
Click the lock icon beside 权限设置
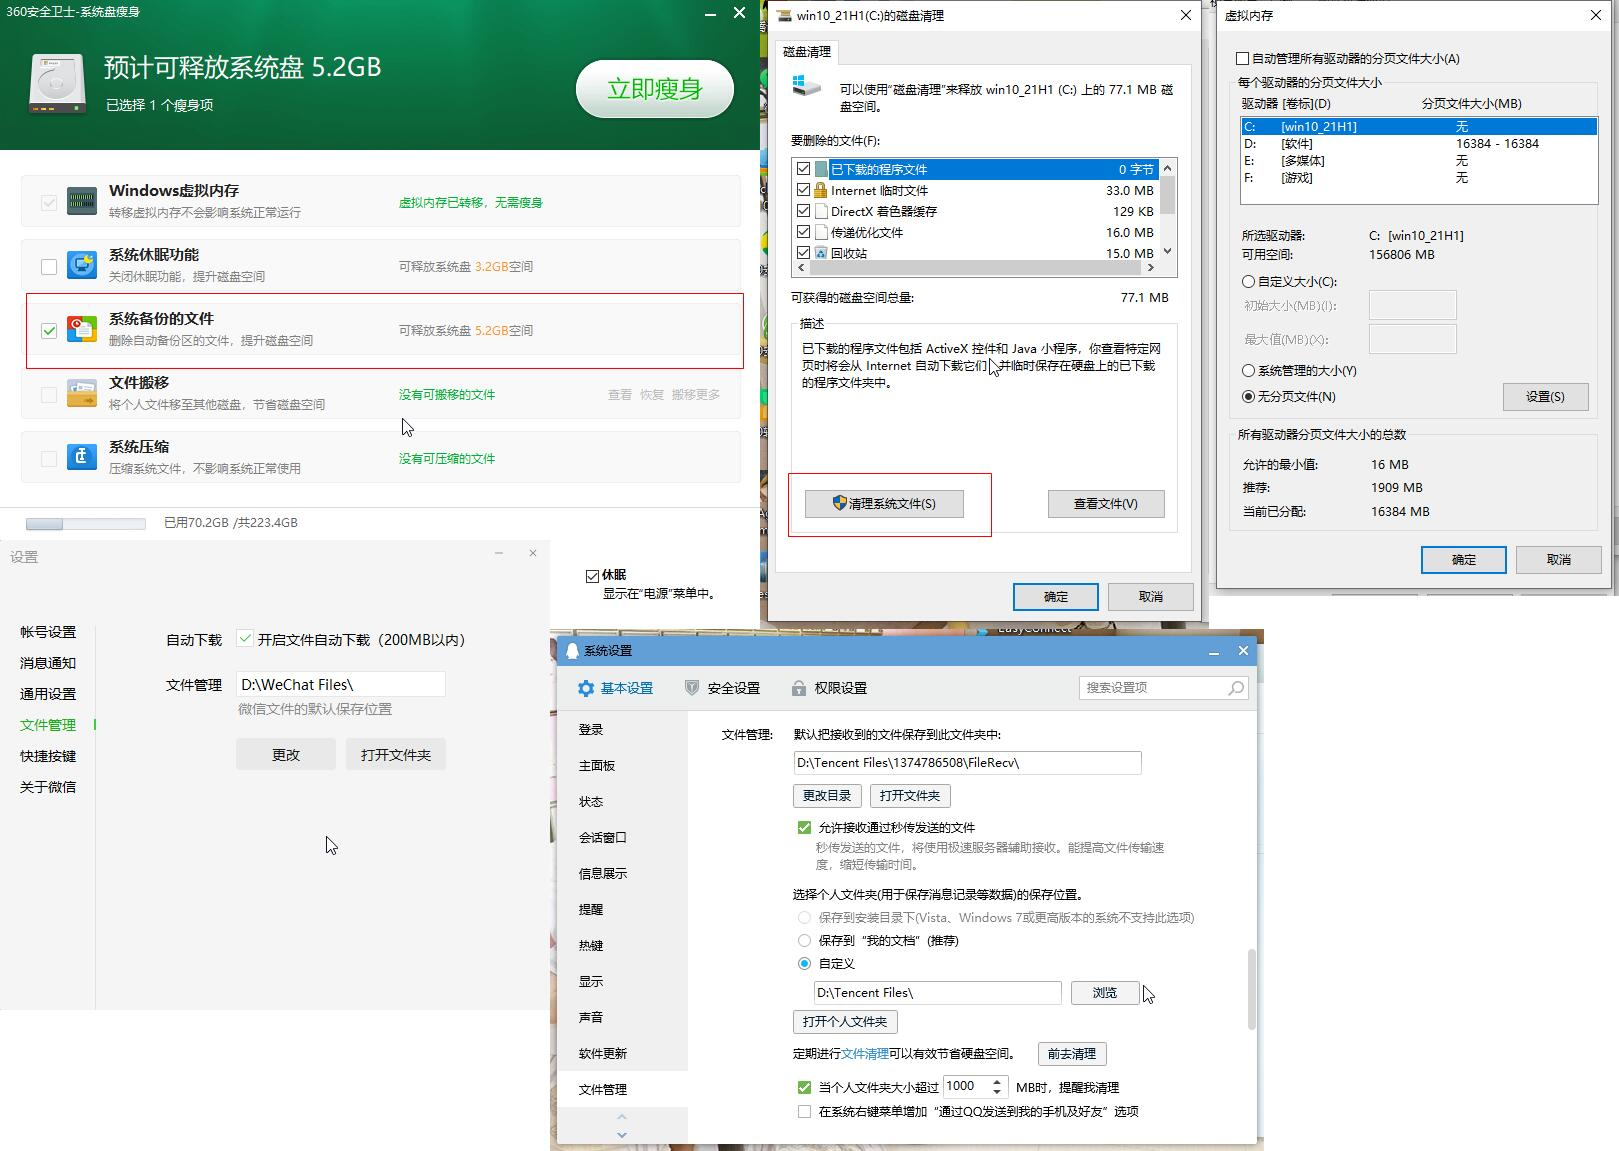point(799,688)
